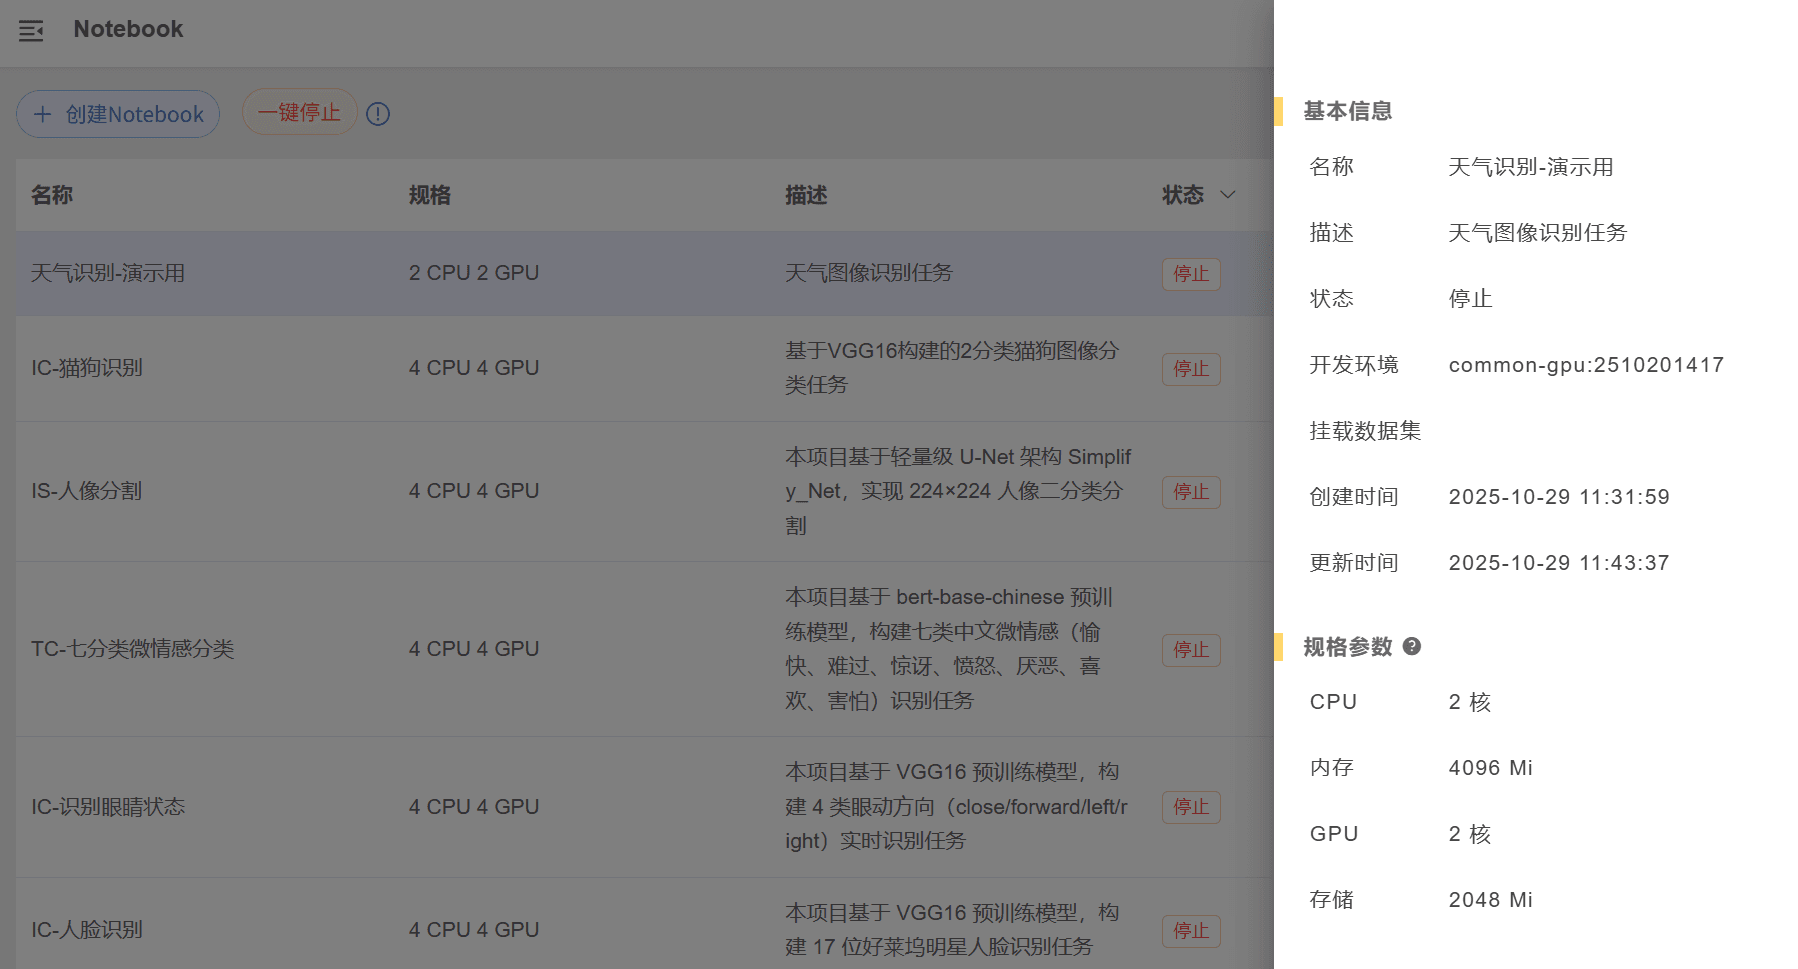
Task: Click 停止 status tag for 天气识别-演示用
Action: pos(1190,274)
